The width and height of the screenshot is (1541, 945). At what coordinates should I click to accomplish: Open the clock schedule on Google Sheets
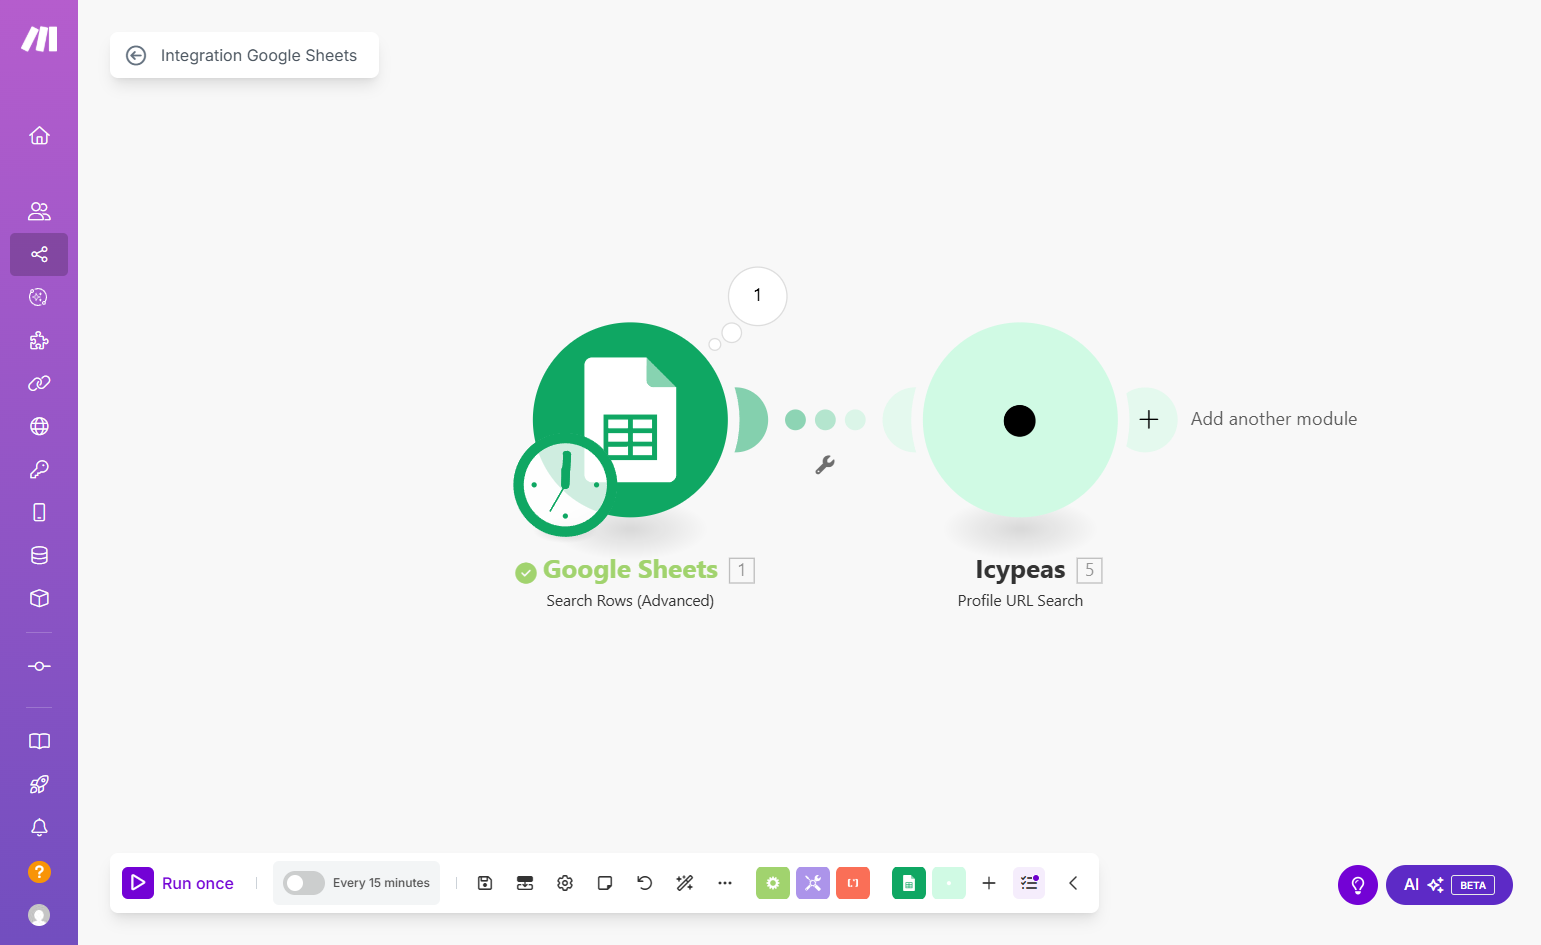(565, 486)
